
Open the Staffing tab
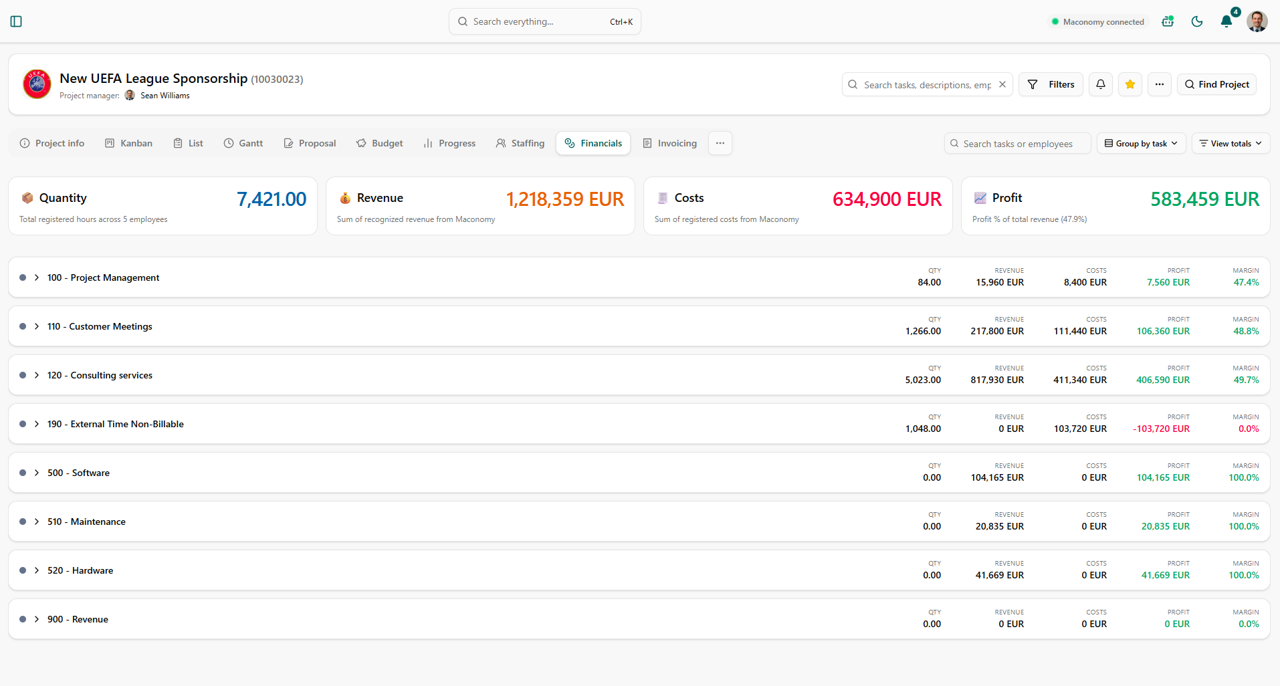tap(520, 143)
